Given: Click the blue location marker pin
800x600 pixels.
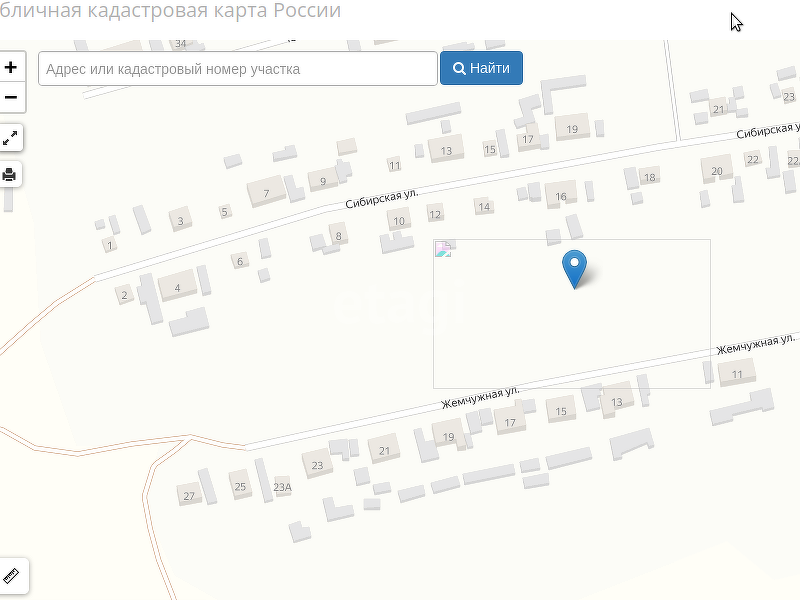Looking at the screenshot, I should pos(574,268).
